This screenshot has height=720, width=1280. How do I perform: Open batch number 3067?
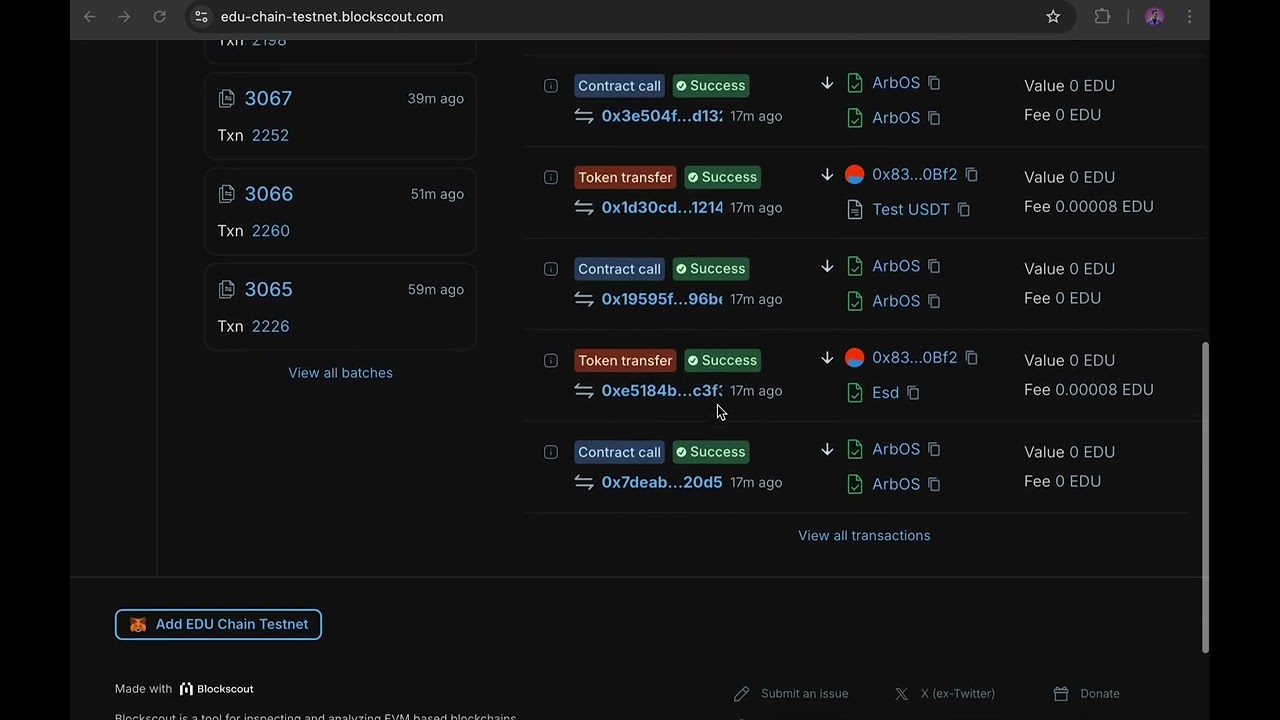pos(268,98)
